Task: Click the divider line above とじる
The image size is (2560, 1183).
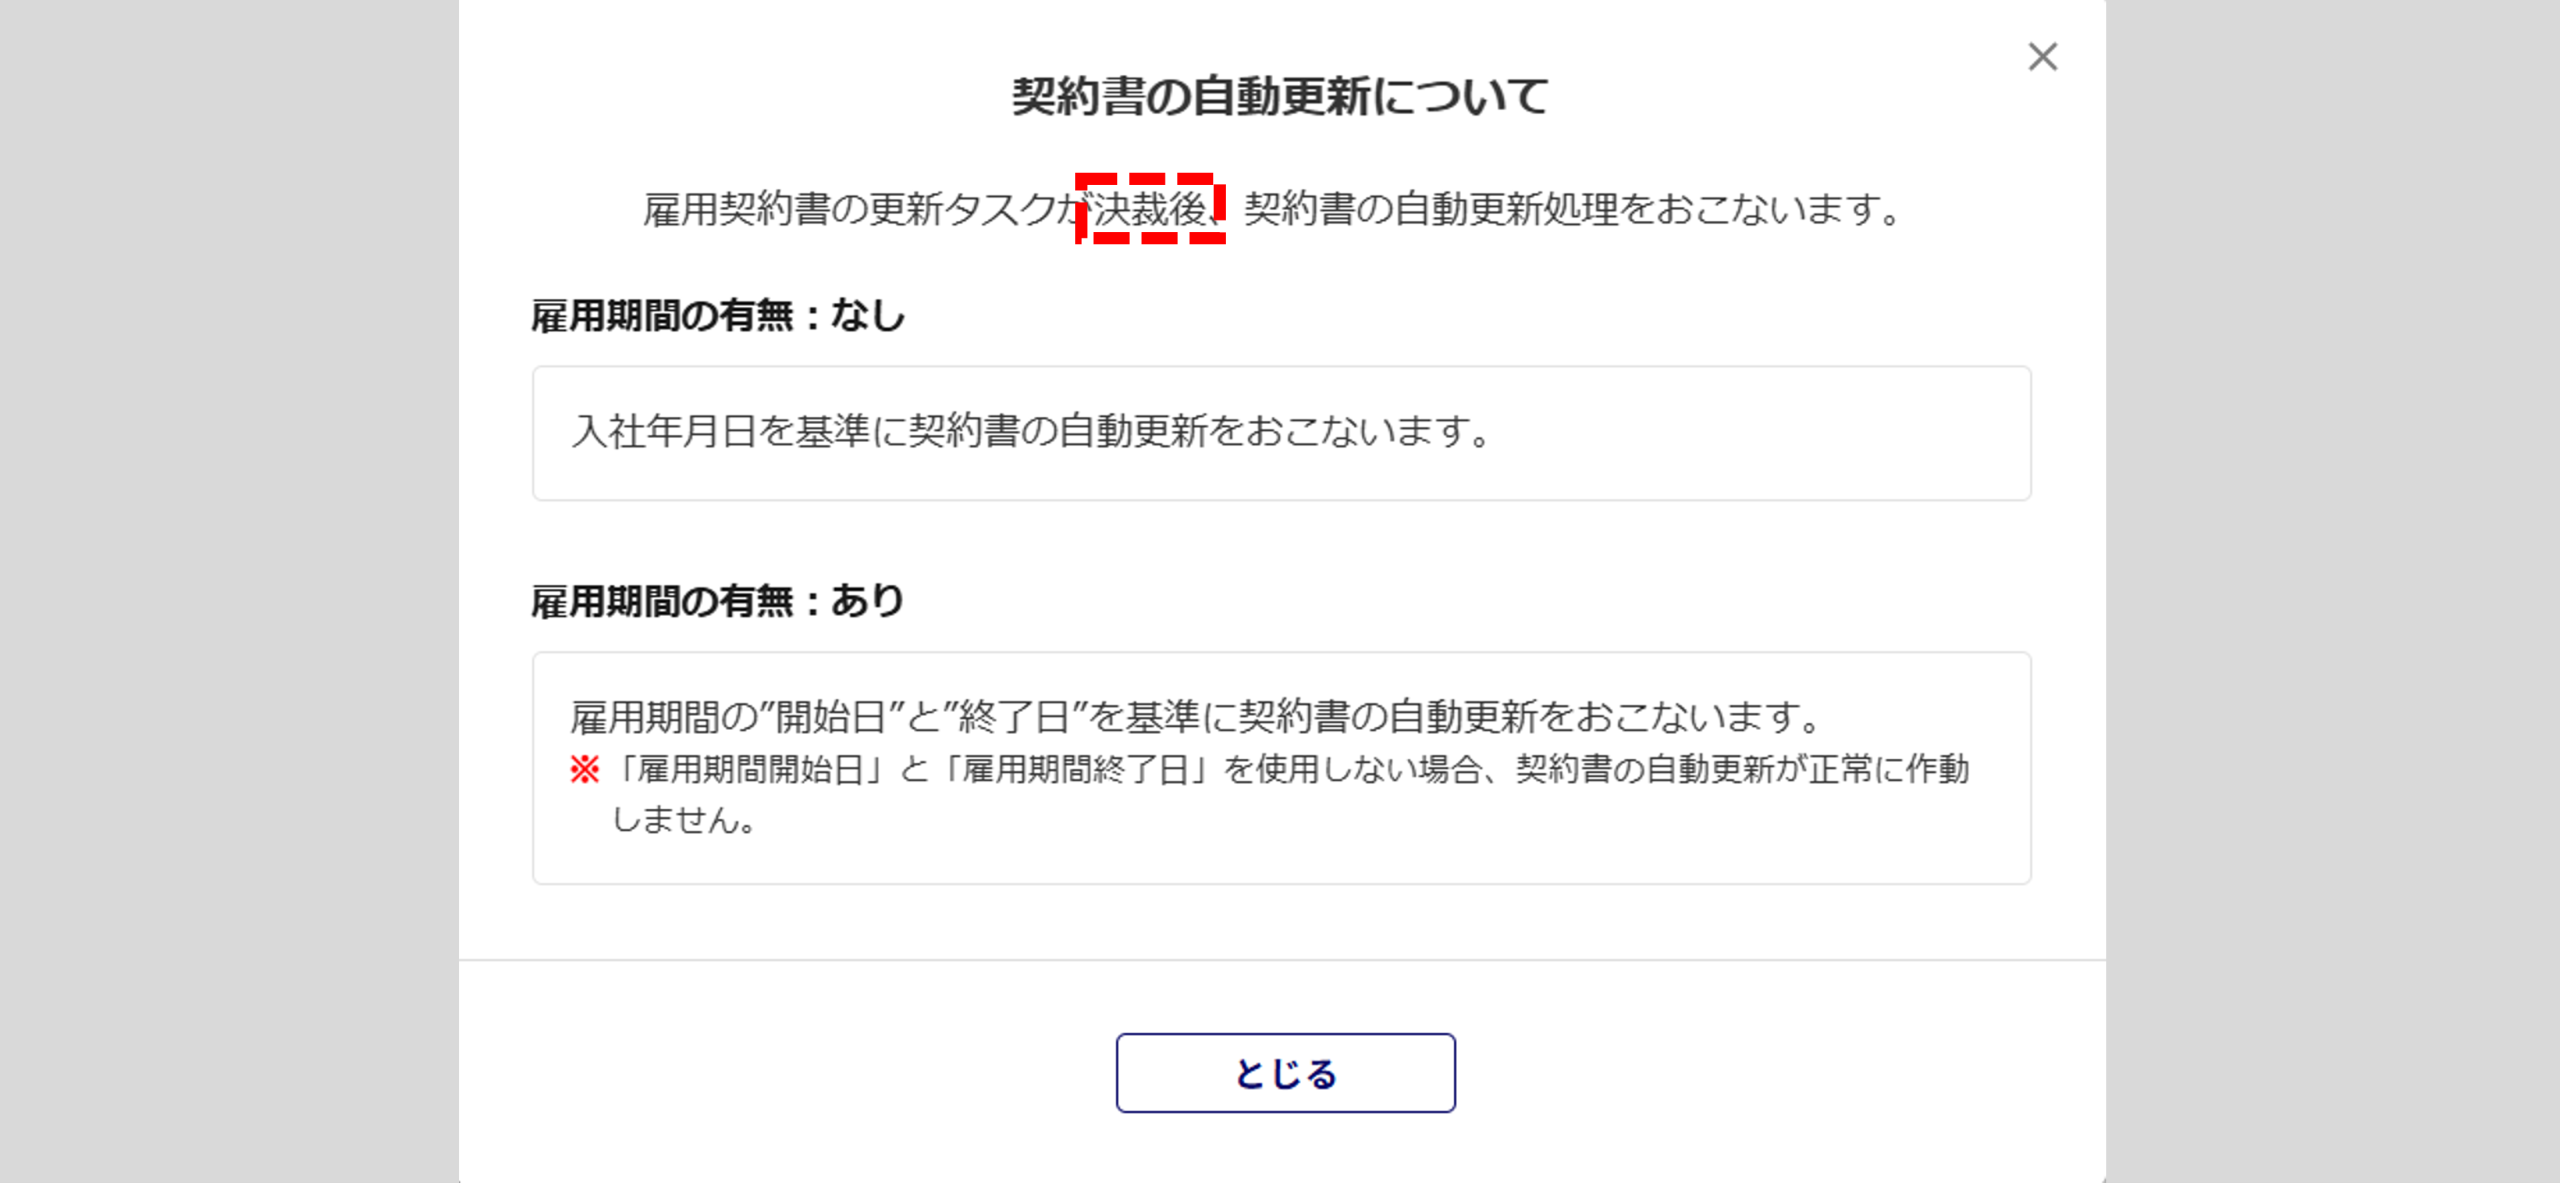Action: tap(1282, 960)
